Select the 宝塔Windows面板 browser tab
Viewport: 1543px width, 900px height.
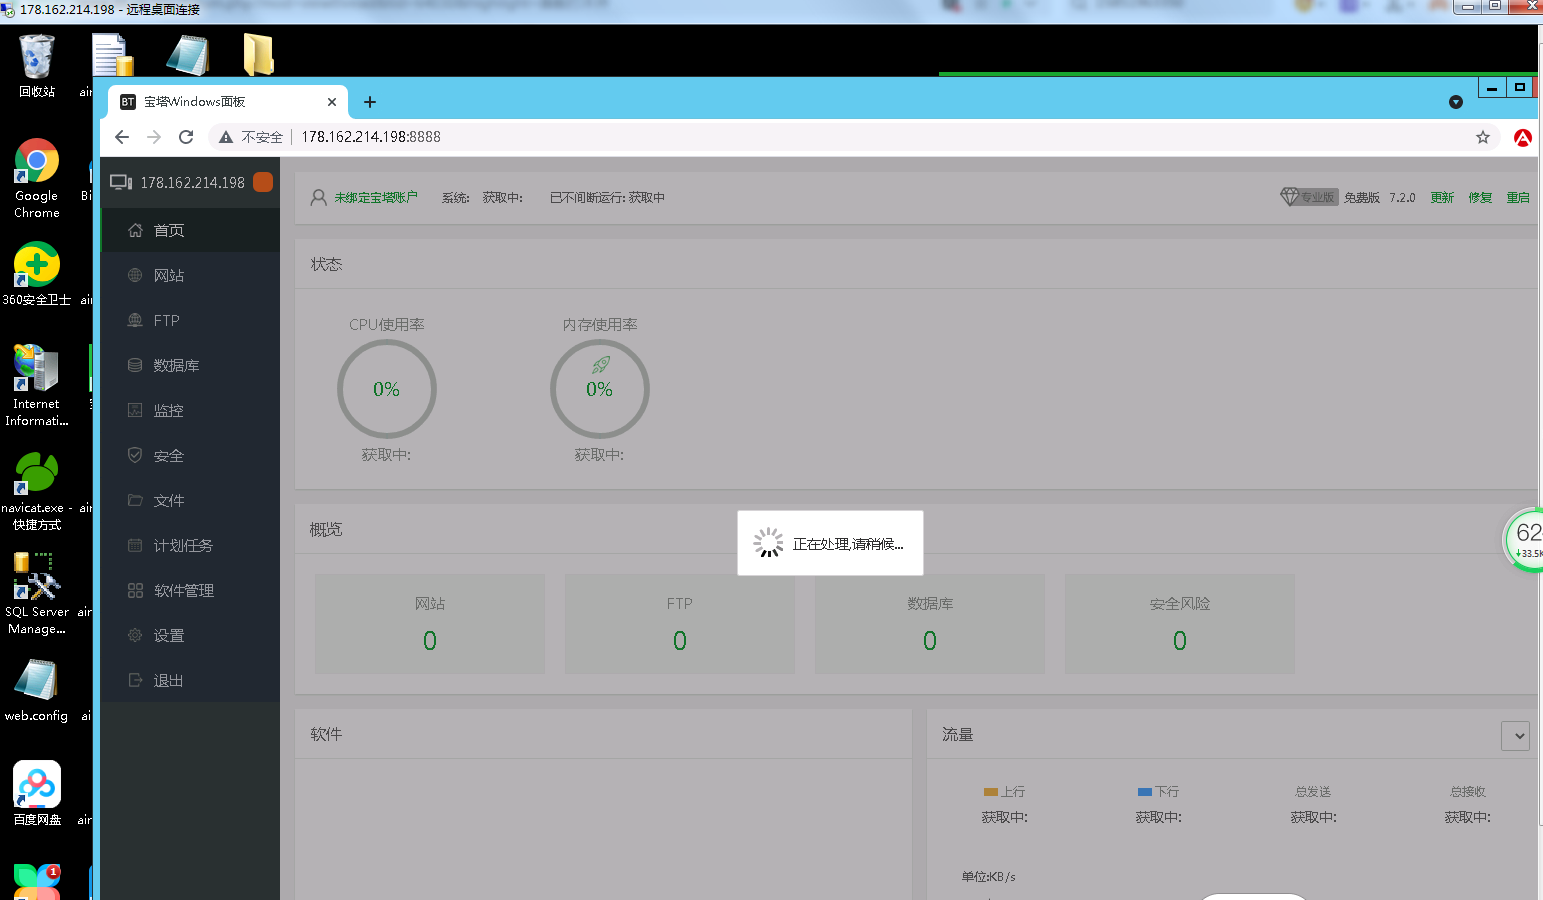tap(228, 102)
